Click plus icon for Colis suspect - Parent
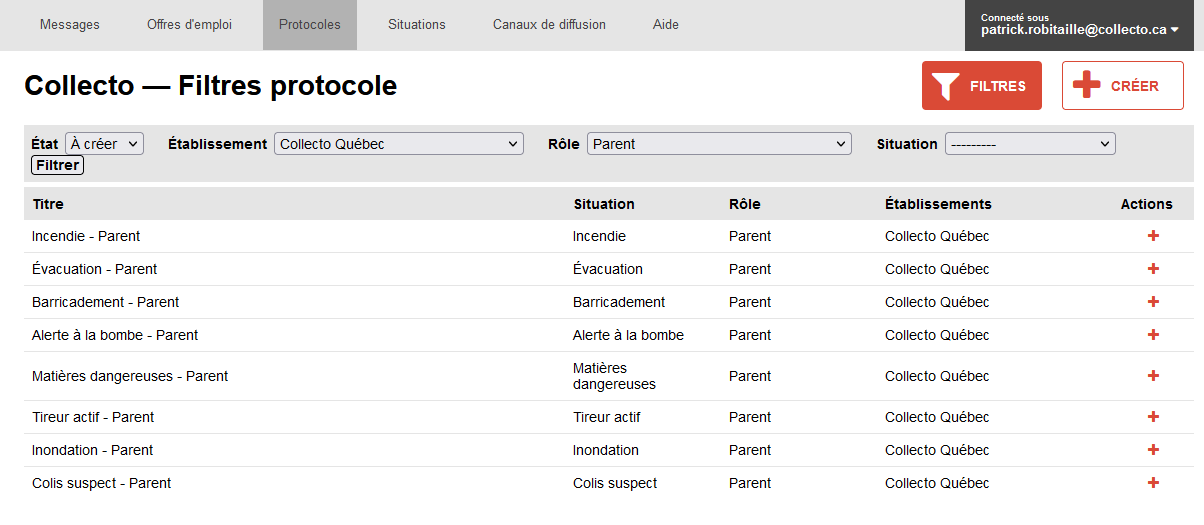Screen dimensions: 1204x525 click(1153, 483)
